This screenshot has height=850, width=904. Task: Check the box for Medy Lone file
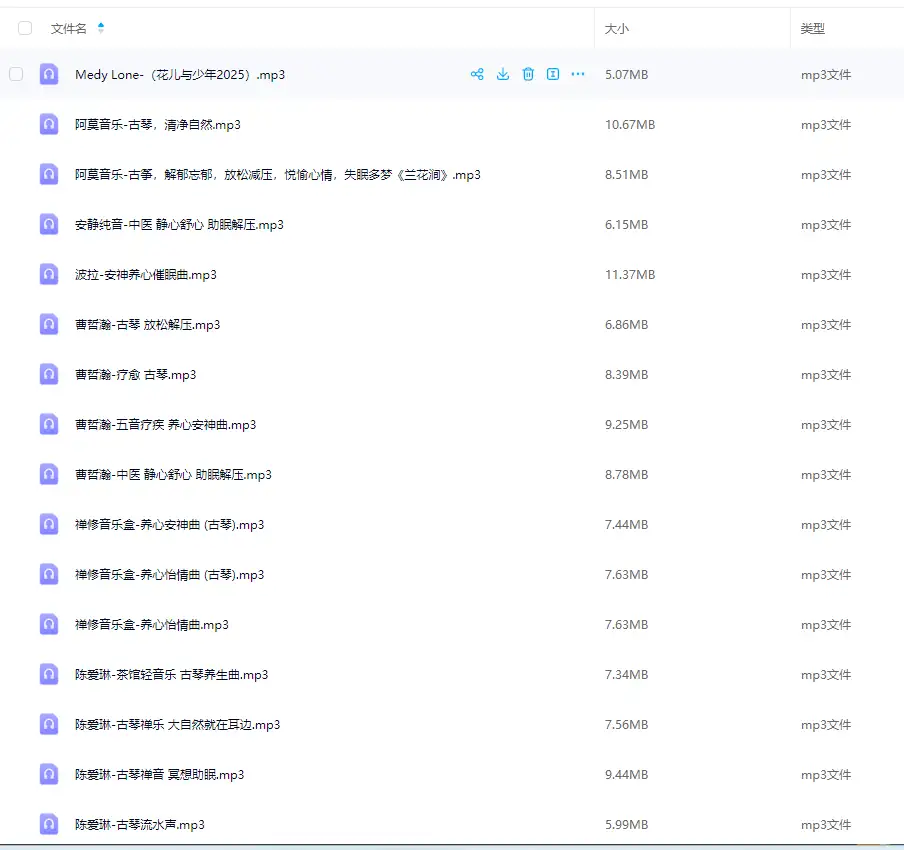click(x=16, y=74)
